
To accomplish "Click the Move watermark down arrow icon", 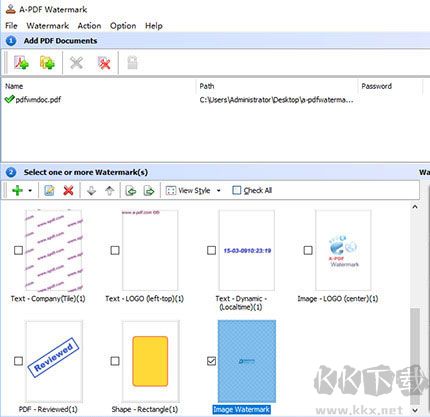I will click(91, 191).
